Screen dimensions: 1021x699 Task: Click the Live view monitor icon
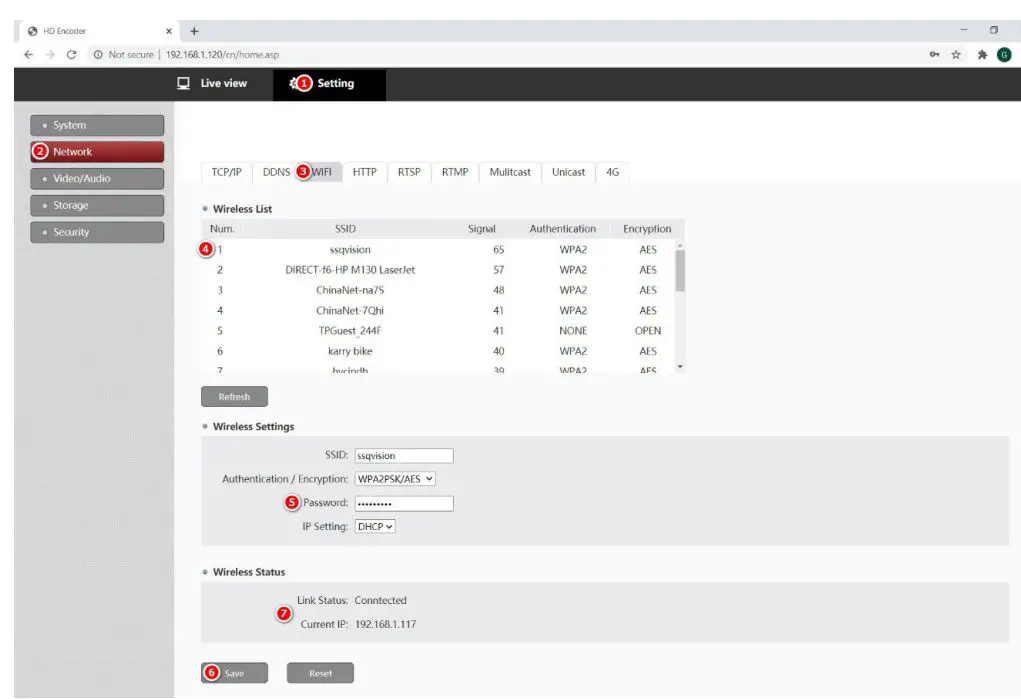[184, 83]
